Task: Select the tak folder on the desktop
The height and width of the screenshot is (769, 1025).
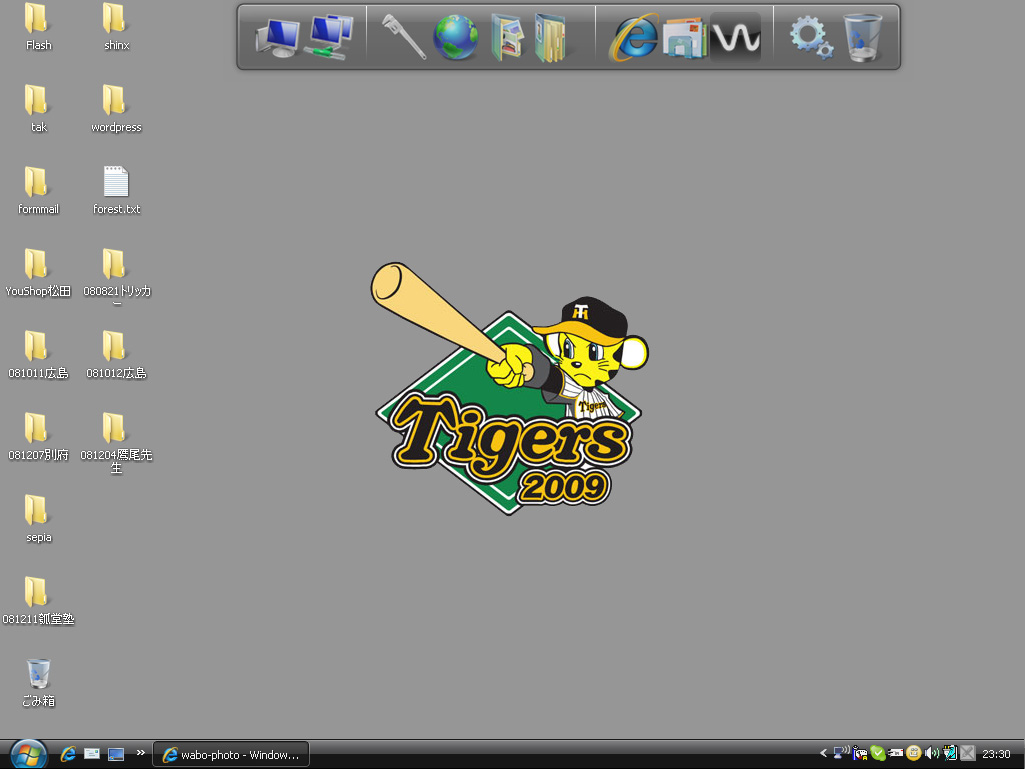Action: pyautogui.click(x=39, y=109)
